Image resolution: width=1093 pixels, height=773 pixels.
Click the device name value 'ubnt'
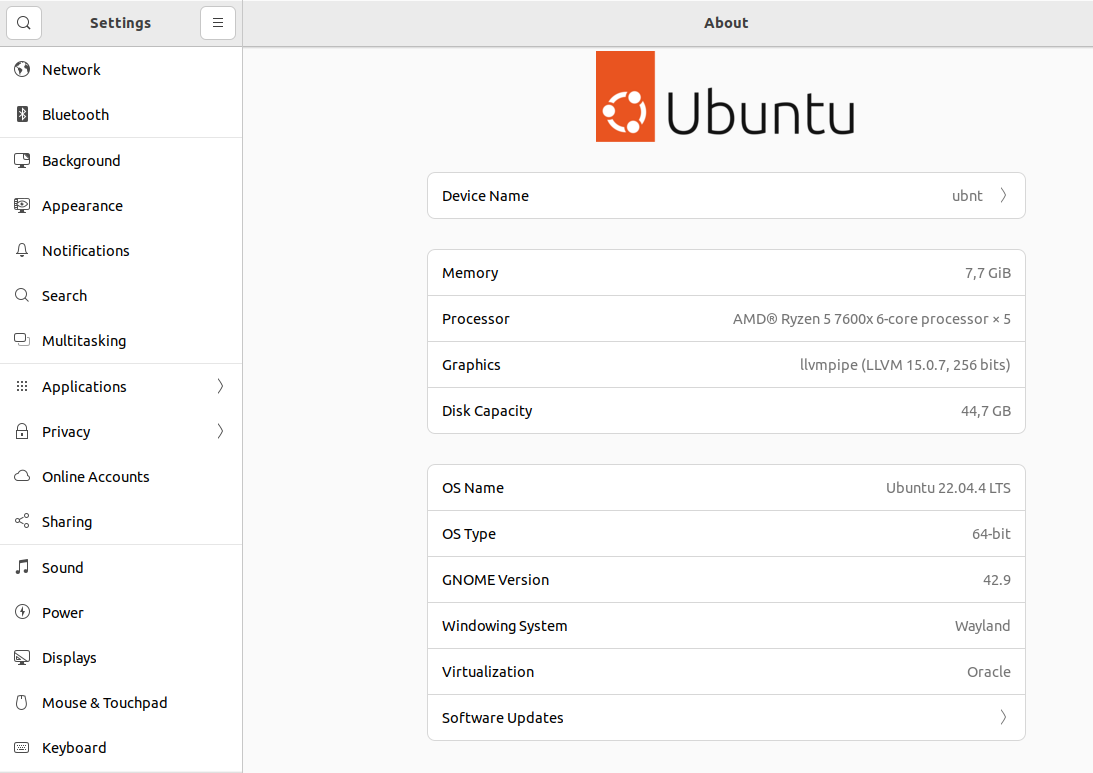(968, 196)
